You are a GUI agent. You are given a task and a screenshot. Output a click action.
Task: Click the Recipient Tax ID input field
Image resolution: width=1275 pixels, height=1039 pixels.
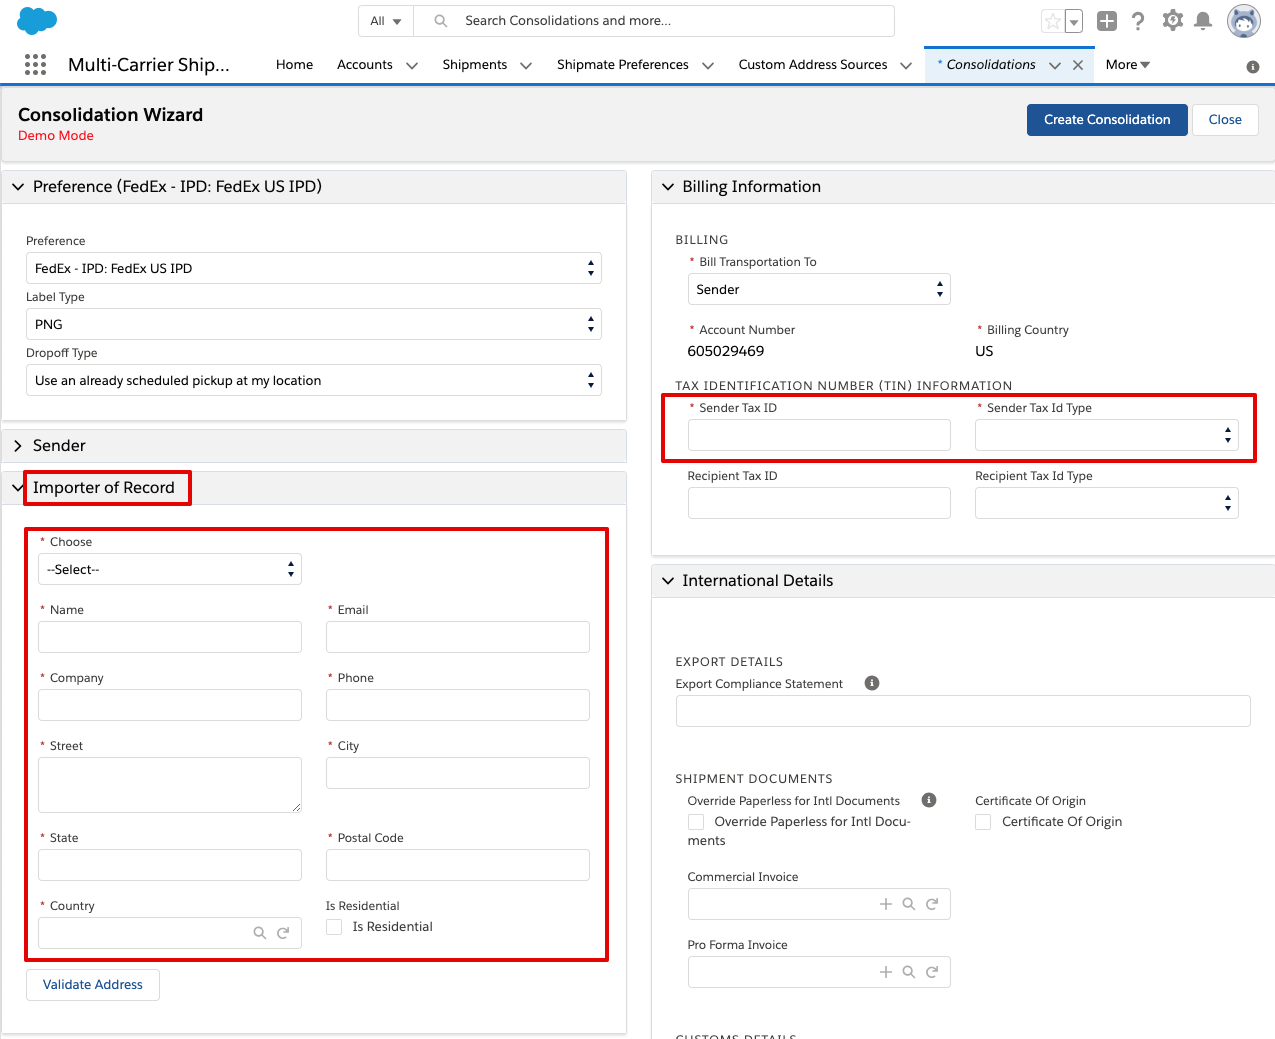[x=819, y=503]
